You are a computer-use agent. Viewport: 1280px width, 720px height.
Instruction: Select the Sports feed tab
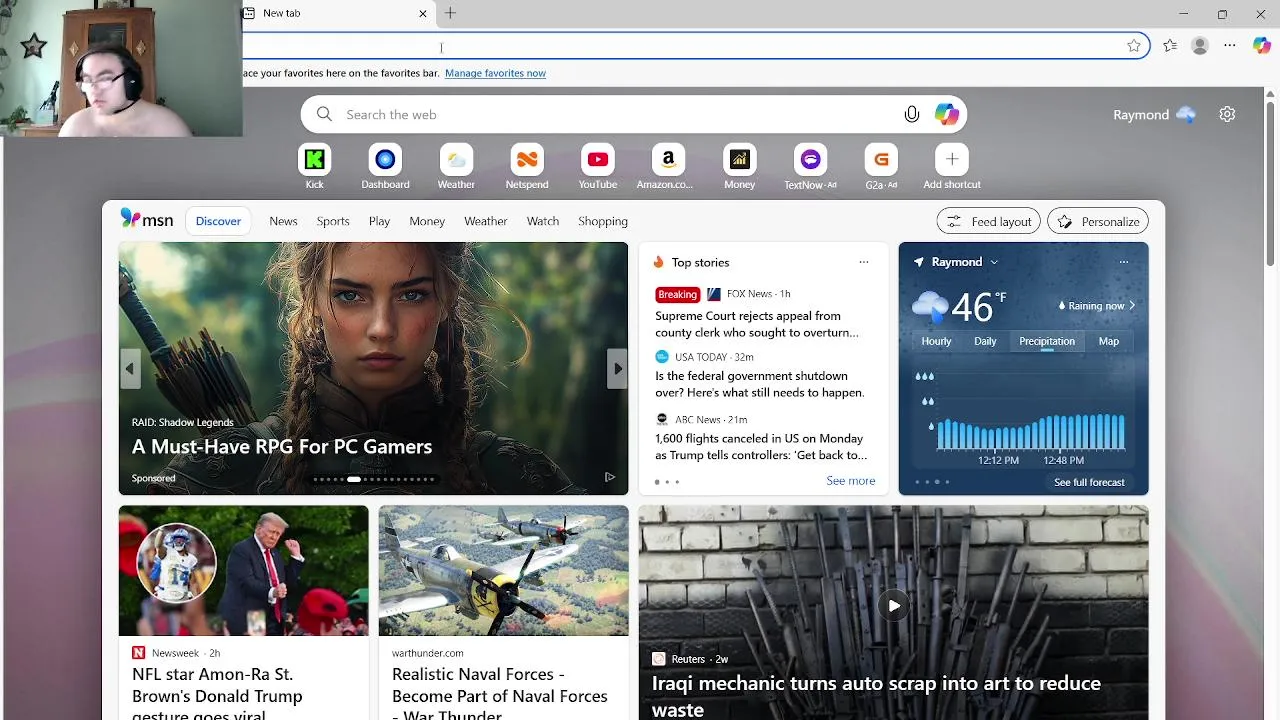tap(333, 221)
